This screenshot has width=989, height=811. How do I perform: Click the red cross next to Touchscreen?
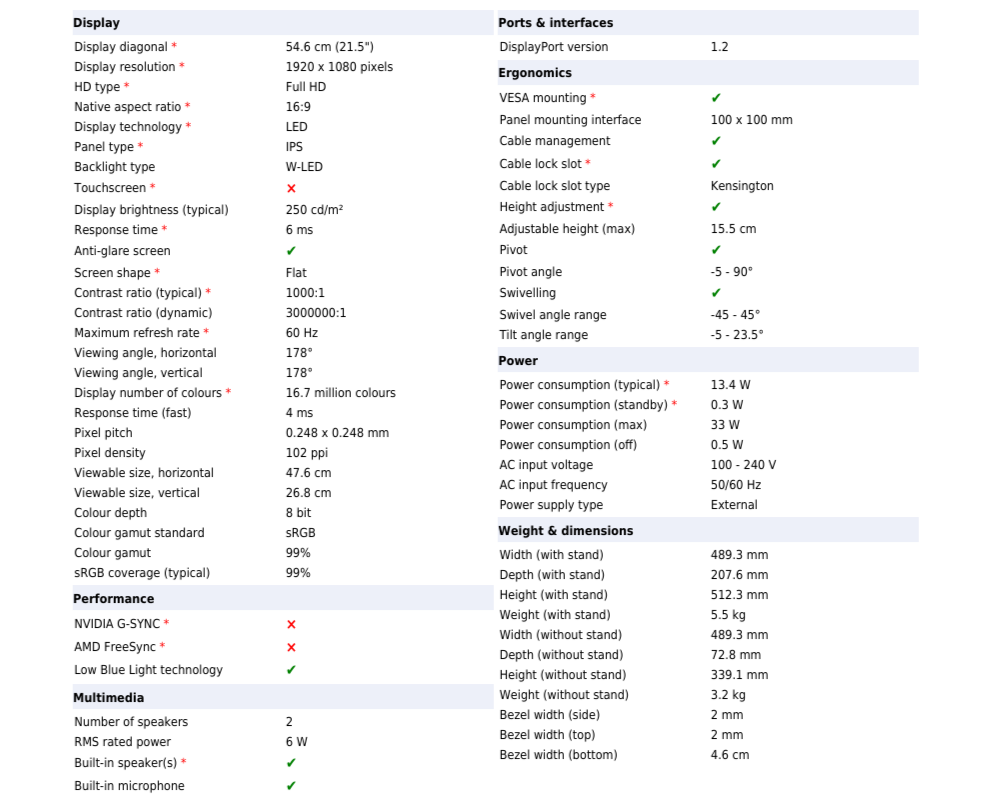pos(291,188)
